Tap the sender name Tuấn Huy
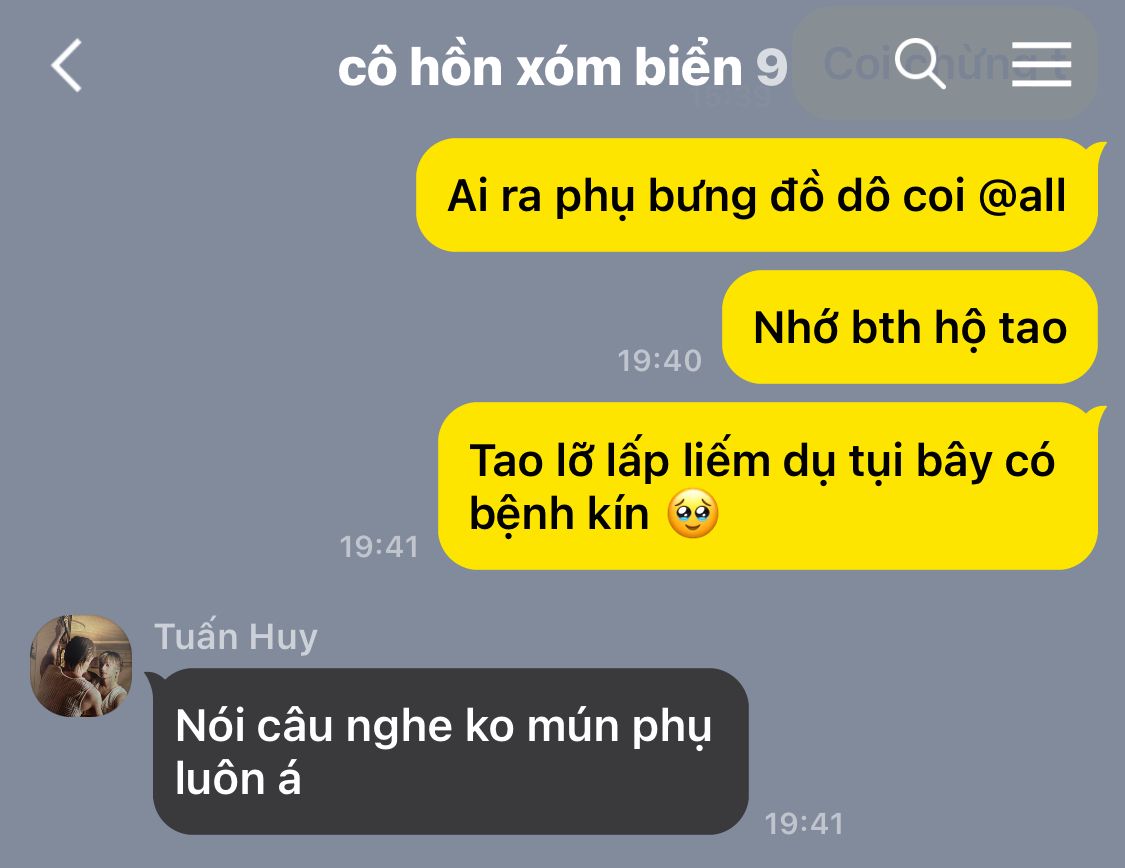This screenshot has height=868, width=1125. (x=236, y=636)
